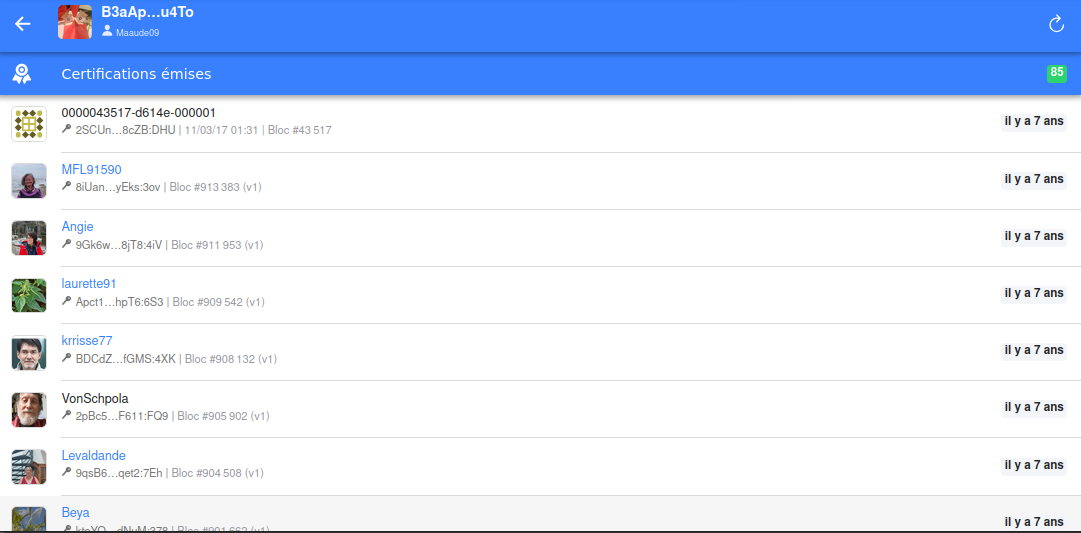
Task: Open Levaldande's profile link
Action: tap(93, 456)
